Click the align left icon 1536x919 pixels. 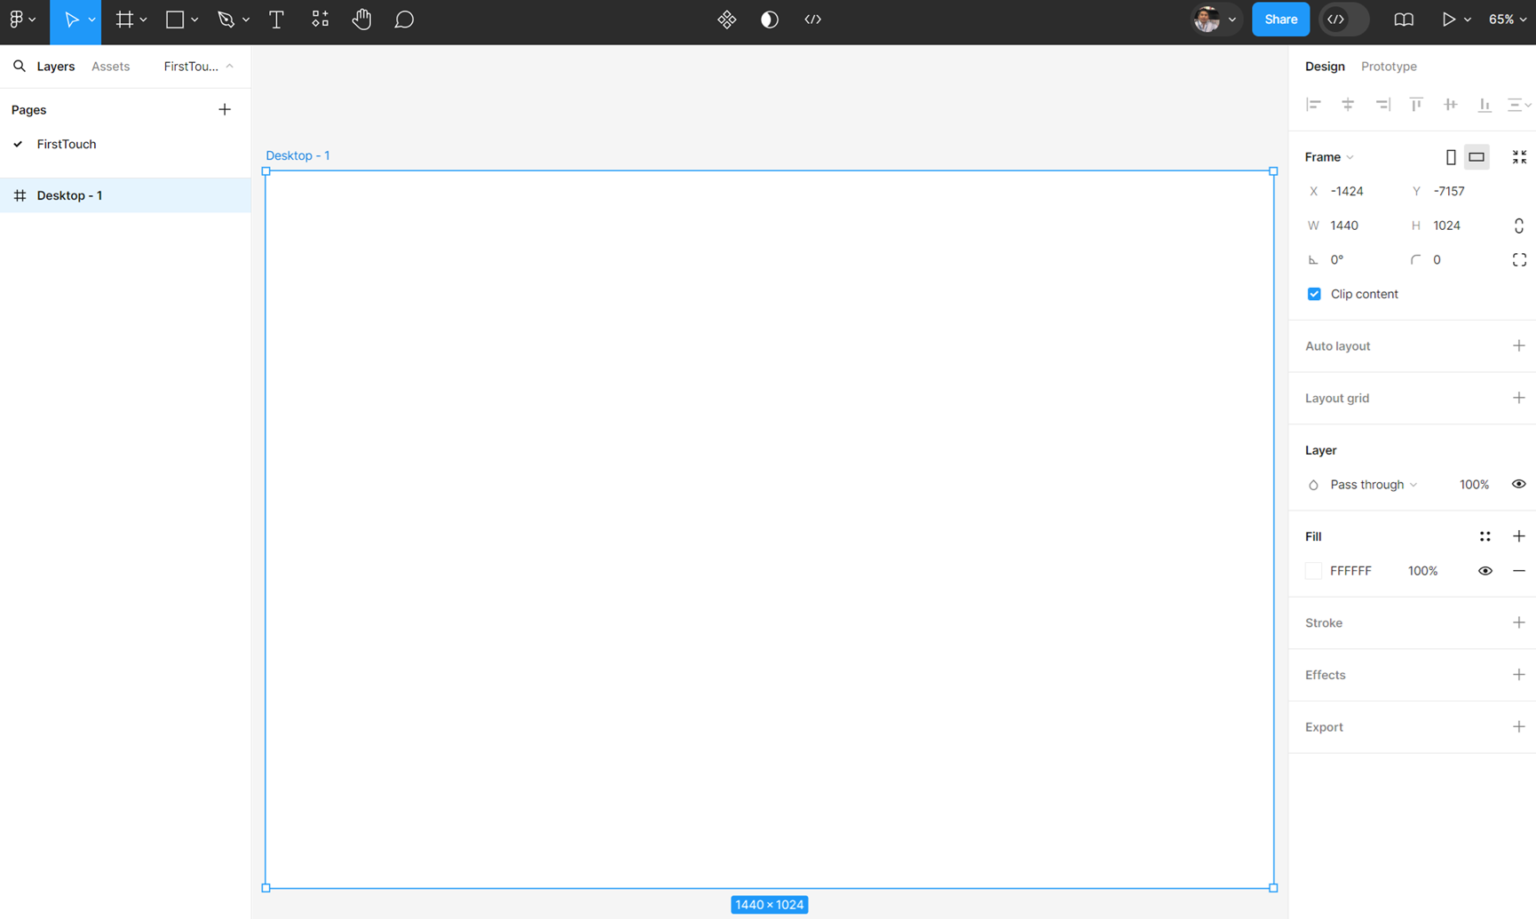1313,104
